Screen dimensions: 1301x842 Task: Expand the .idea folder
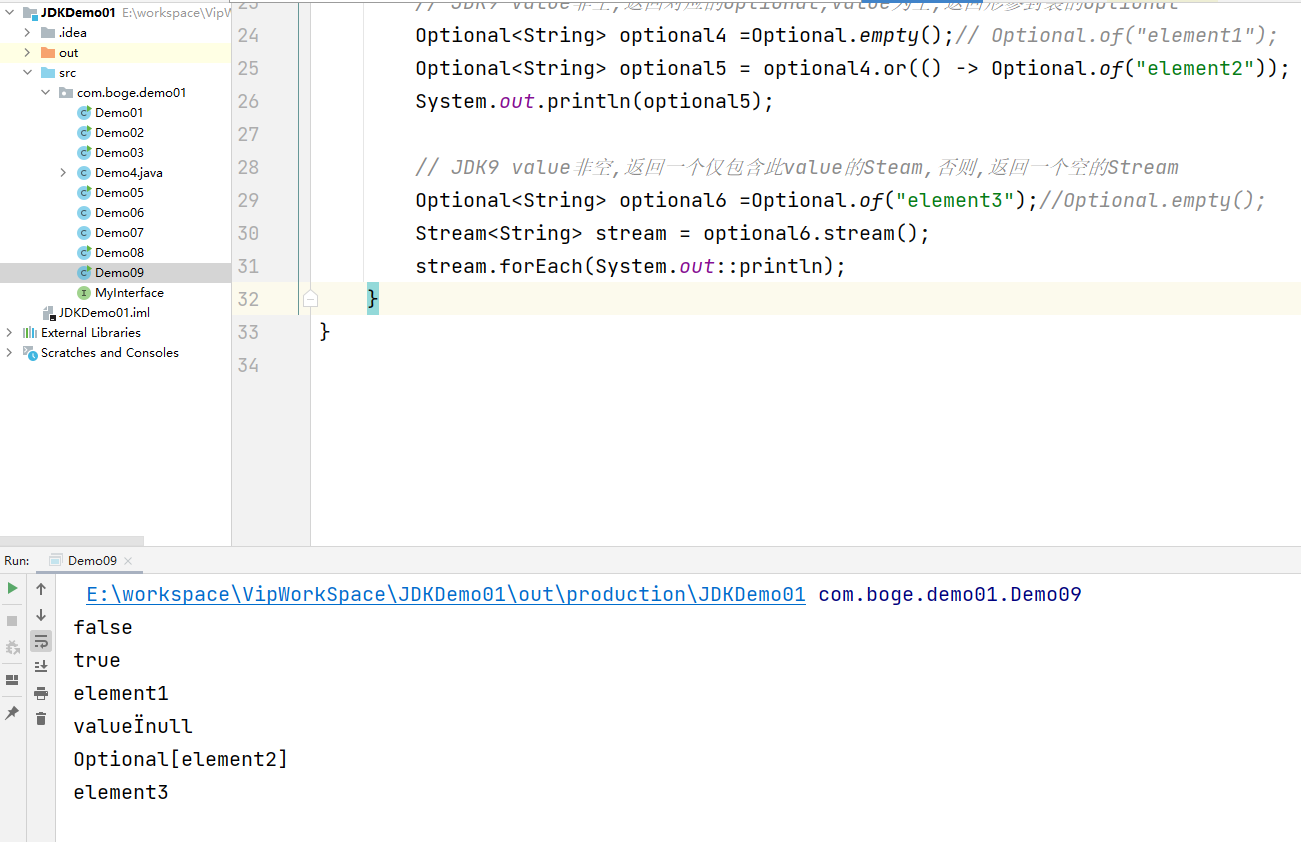point(28,32)
